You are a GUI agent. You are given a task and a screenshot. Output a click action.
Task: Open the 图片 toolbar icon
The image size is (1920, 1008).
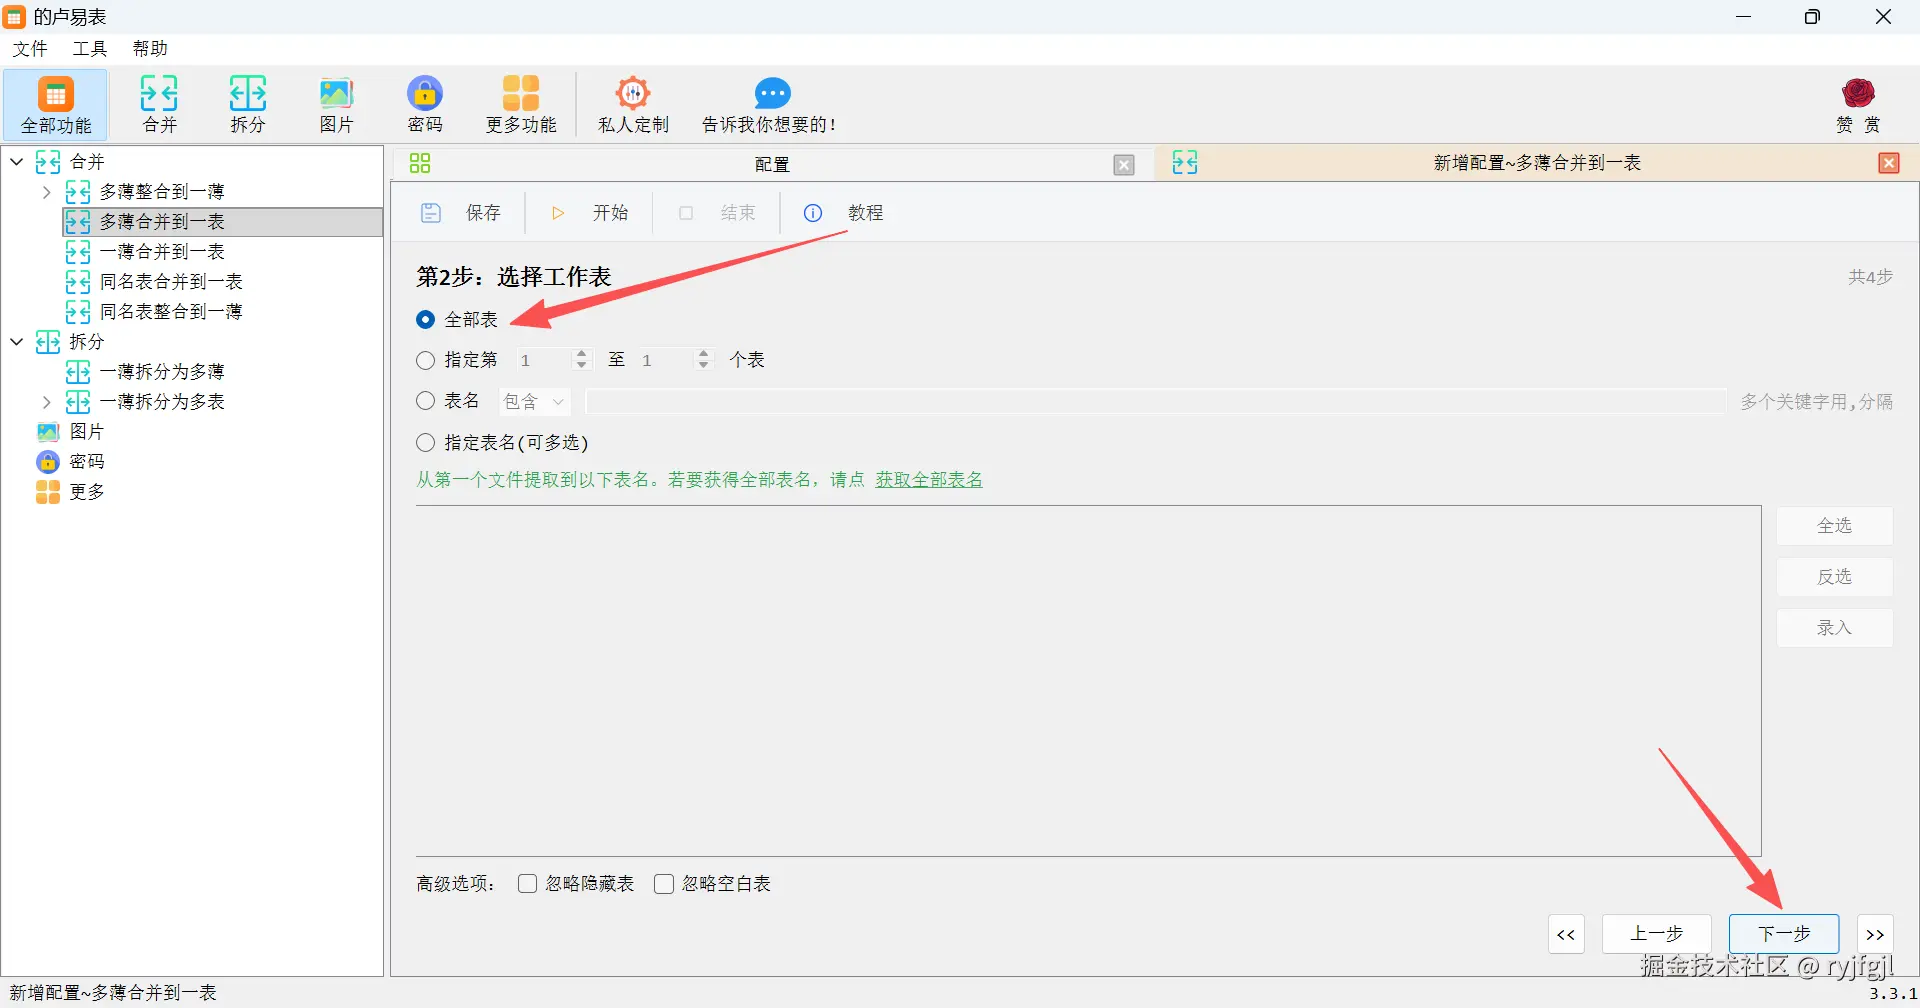coord(336,103)
